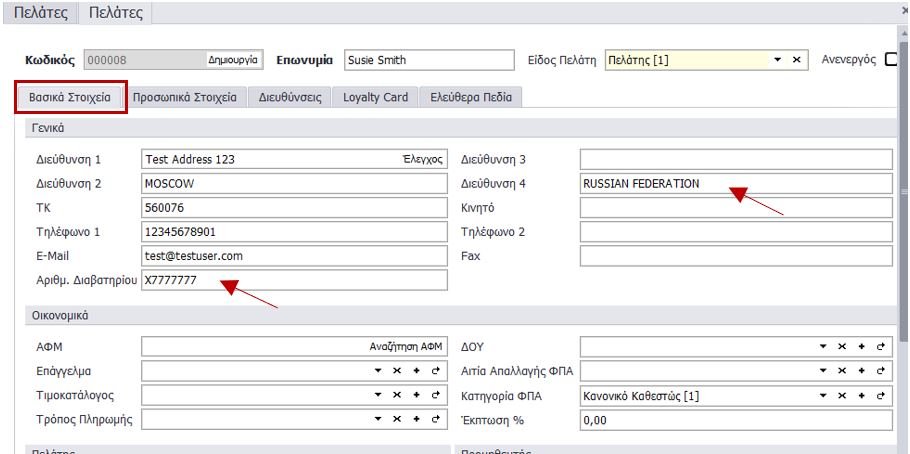
Task: Expand the Τρόπος Πληρωμής dropdown
Action: click(378, 419)
